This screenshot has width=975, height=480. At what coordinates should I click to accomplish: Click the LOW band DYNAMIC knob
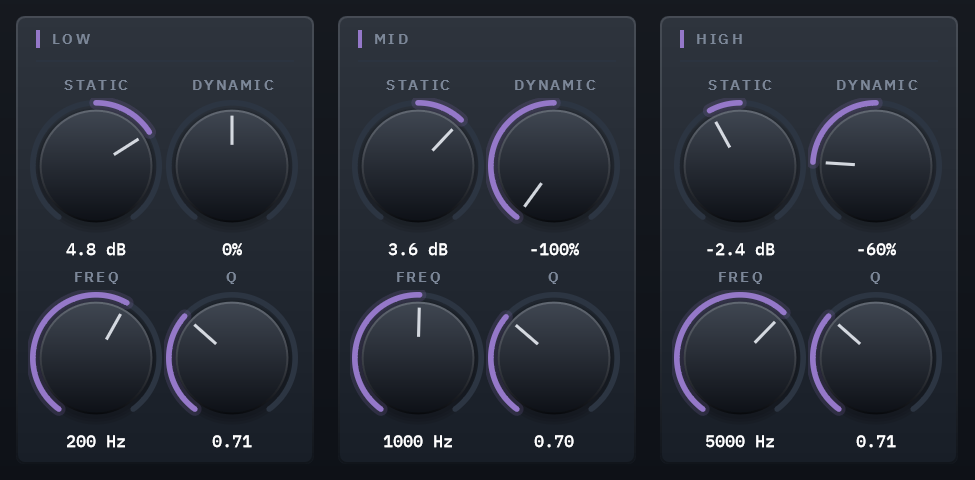click(232, 166)
